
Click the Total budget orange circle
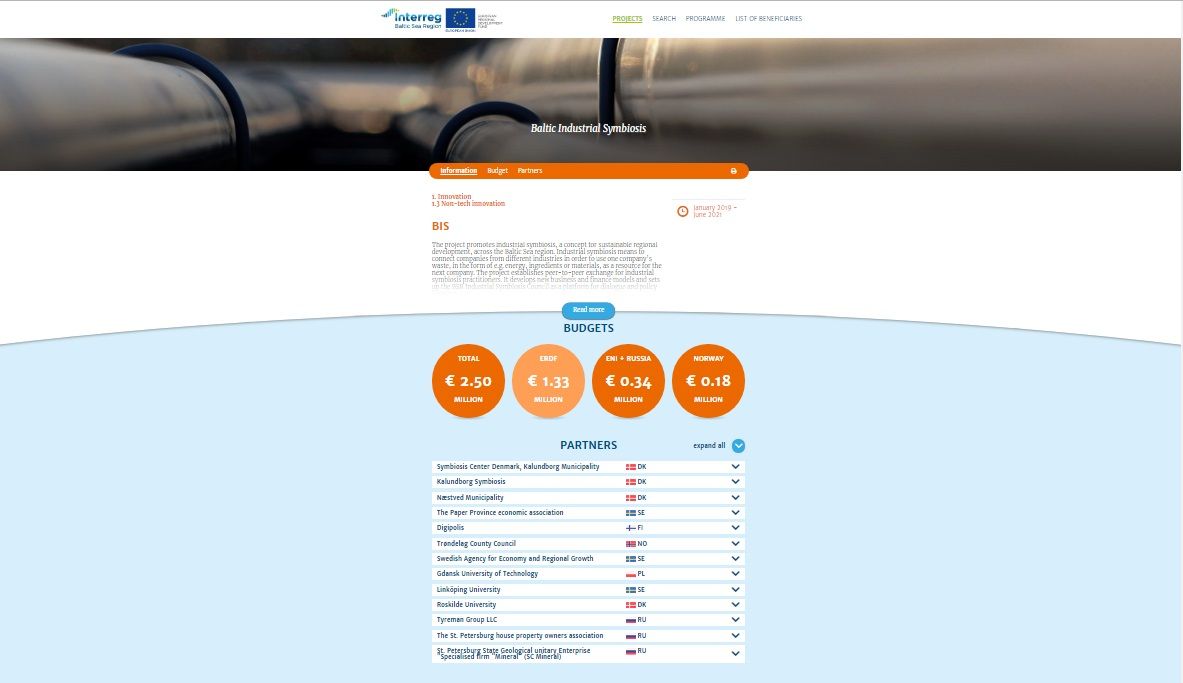point(468,381)
